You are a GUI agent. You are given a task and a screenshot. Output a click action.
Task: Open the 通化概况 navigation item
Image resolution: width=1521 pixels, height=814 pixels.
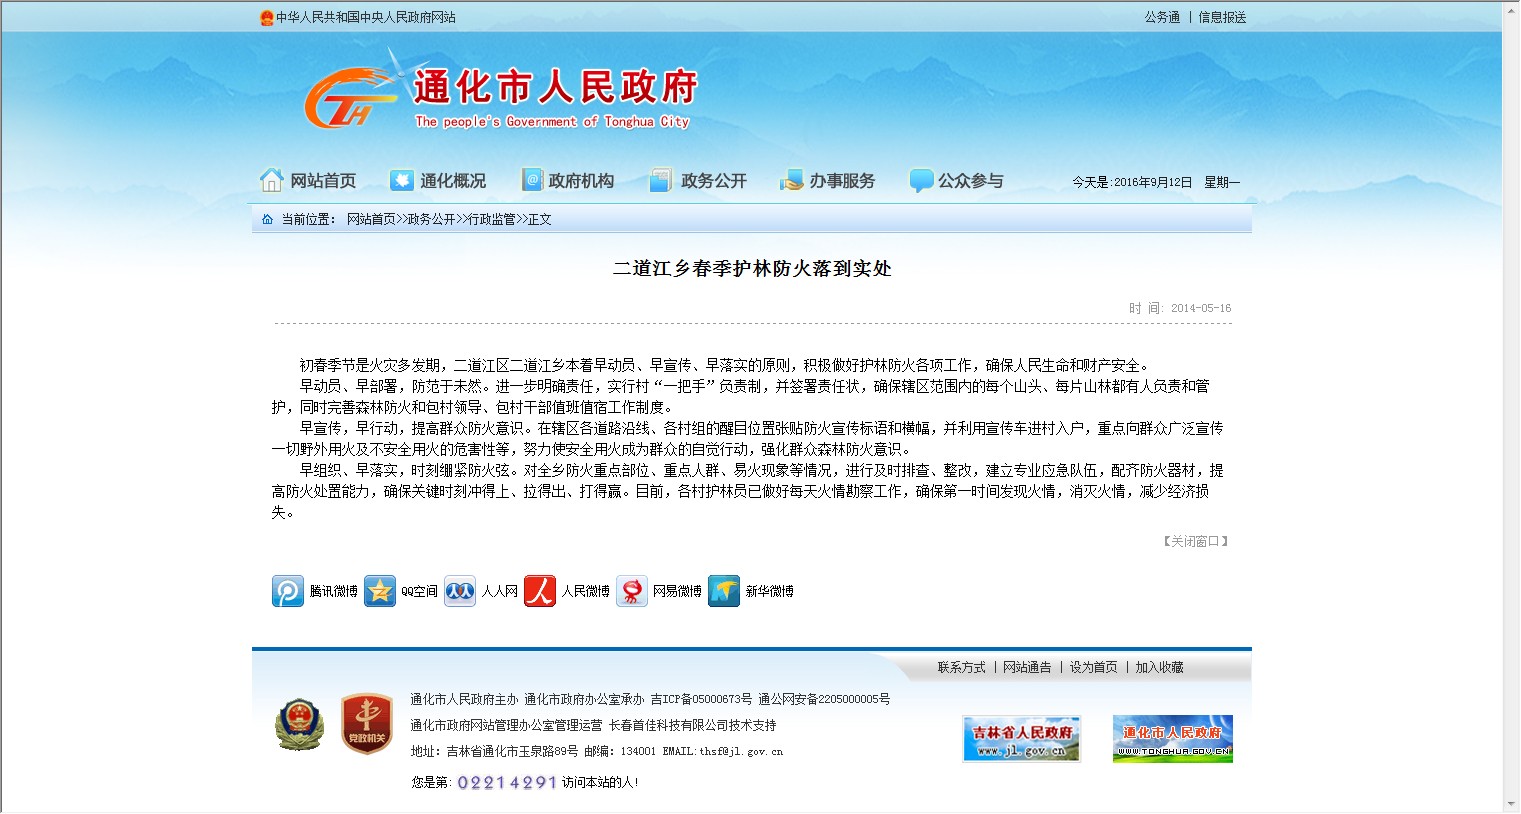tap(438, 181)
